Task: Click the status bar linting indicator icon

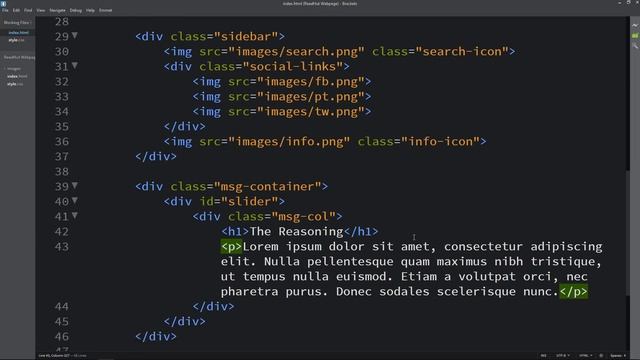Action: click(601, 356)
